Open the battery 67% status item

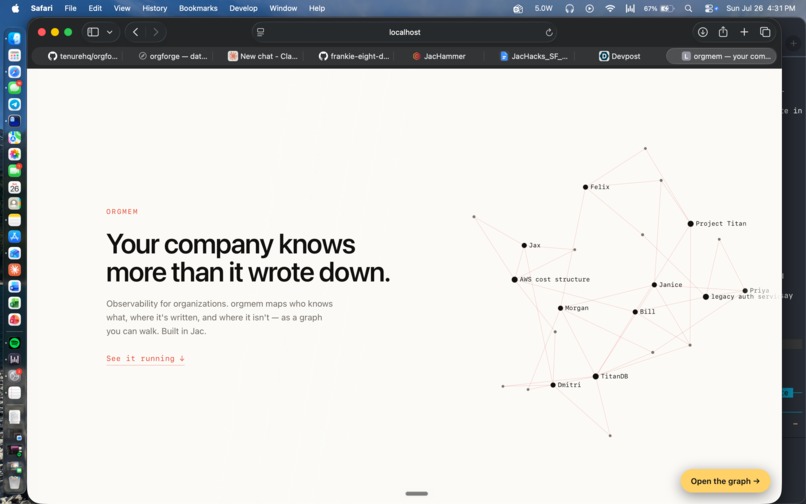[658, 8]
